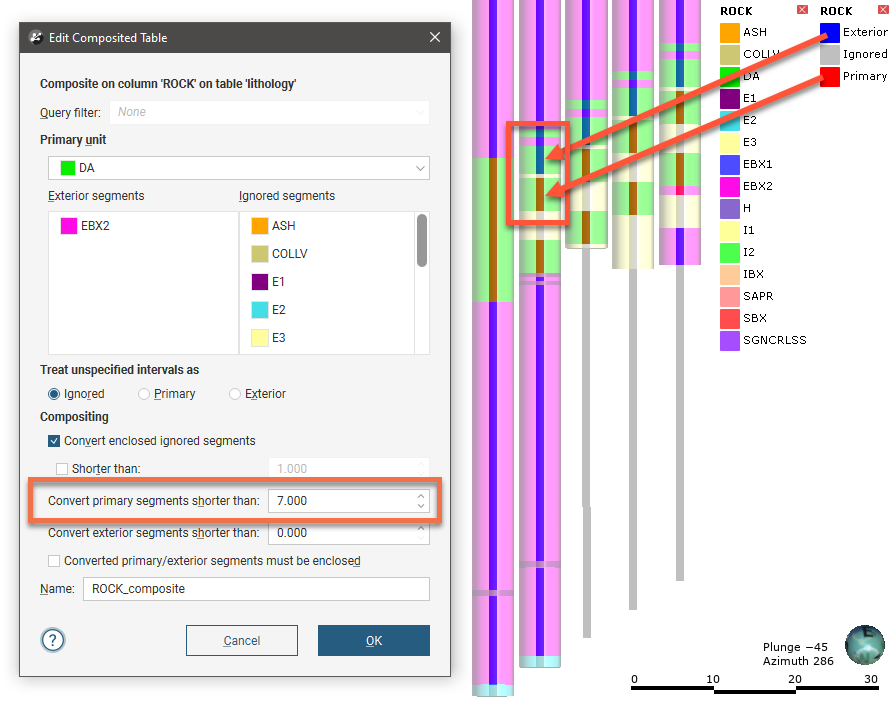
Task: Close the Edit Composited Table dialog
Action: point(434,38)
